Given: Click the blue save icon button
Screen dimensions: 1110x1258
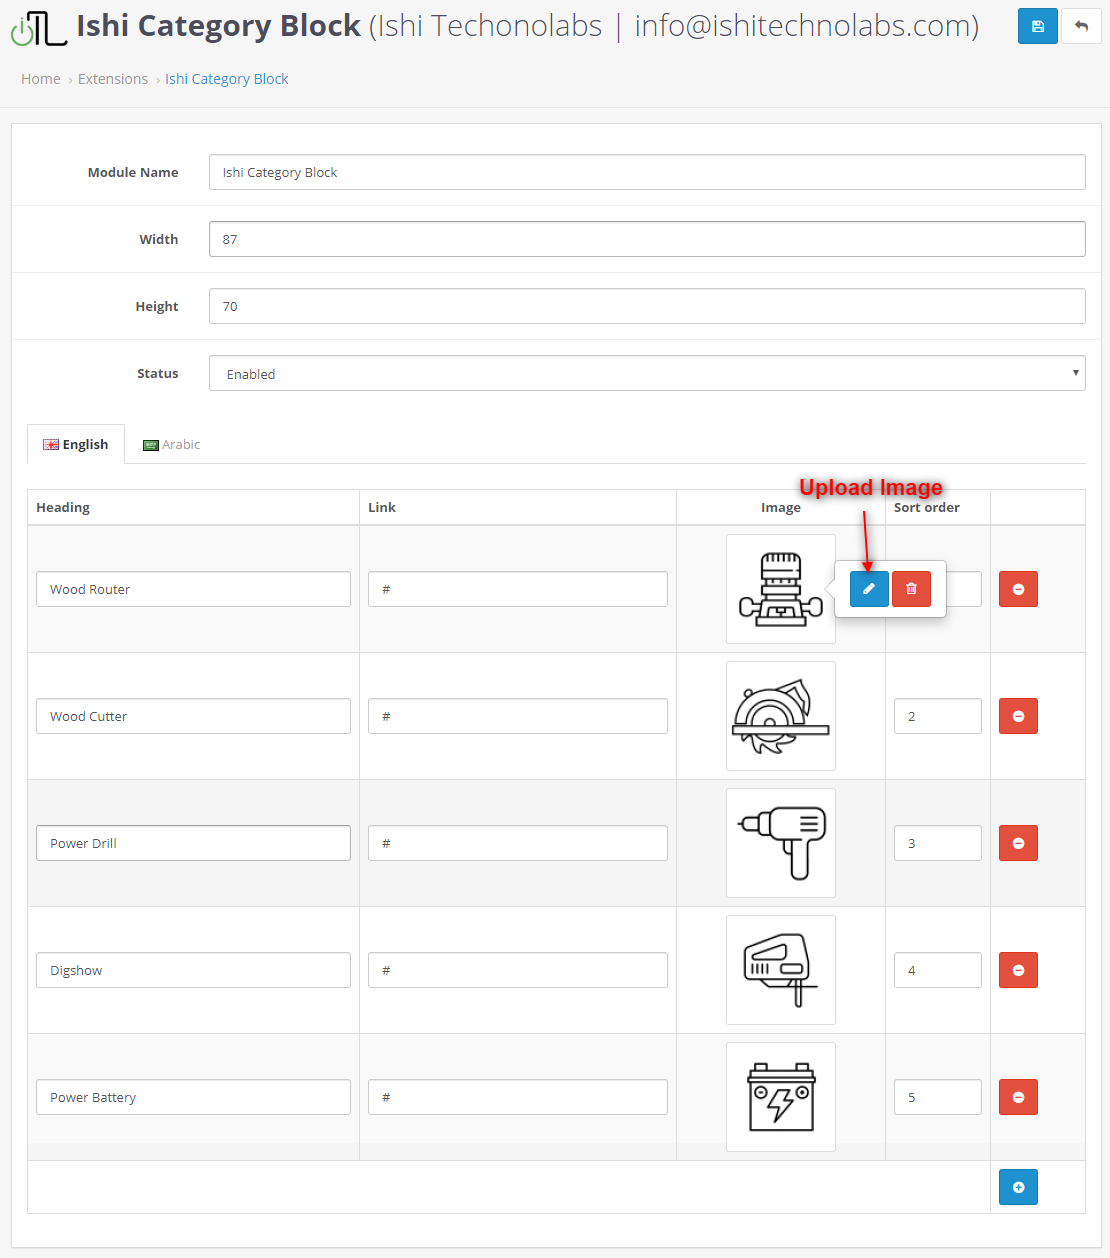Looking at the screenshot, I should coord(1037,26).
